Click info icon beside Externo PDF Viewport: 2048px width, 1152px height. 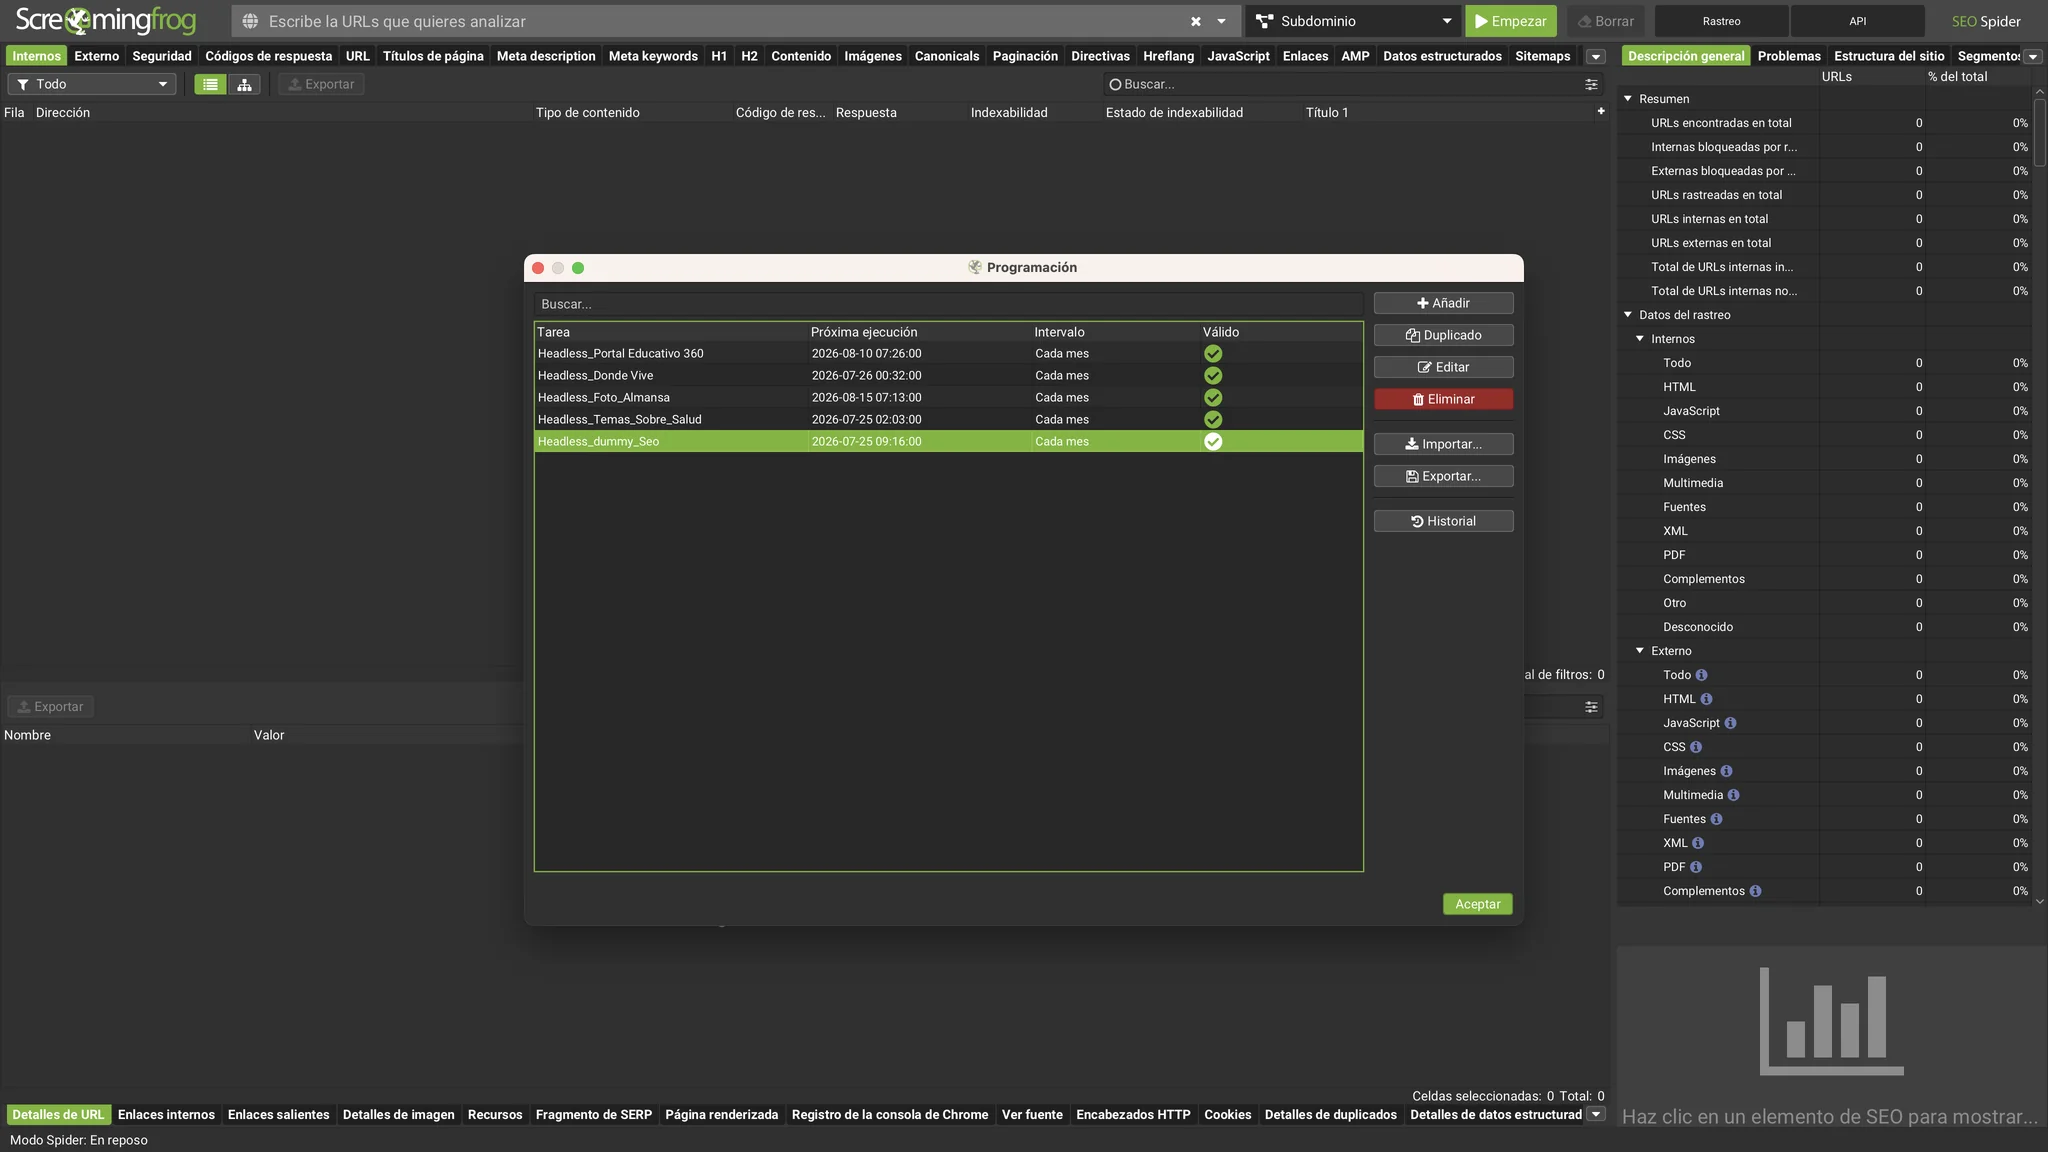click(x=1696, y=867)
